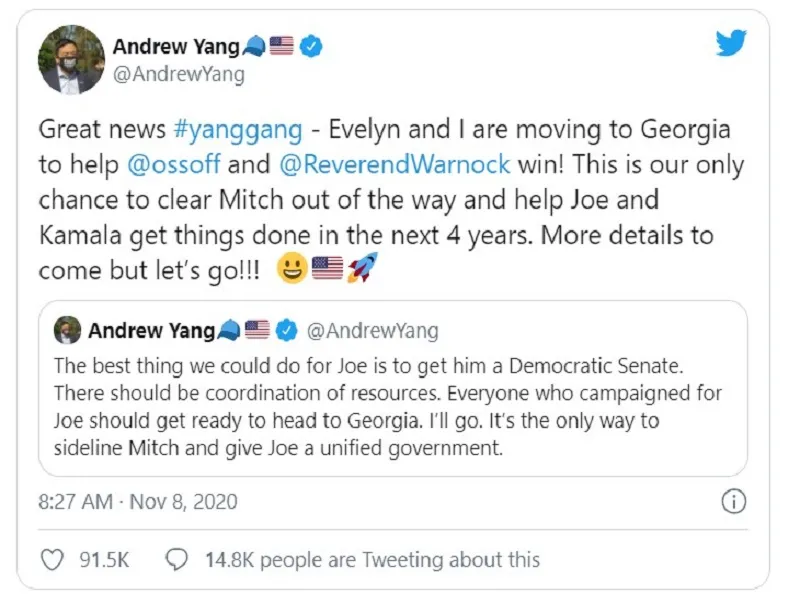Open Andrew Yang's profile picture
This screenshot has width=800, height=600.
(x=70, y=59)
